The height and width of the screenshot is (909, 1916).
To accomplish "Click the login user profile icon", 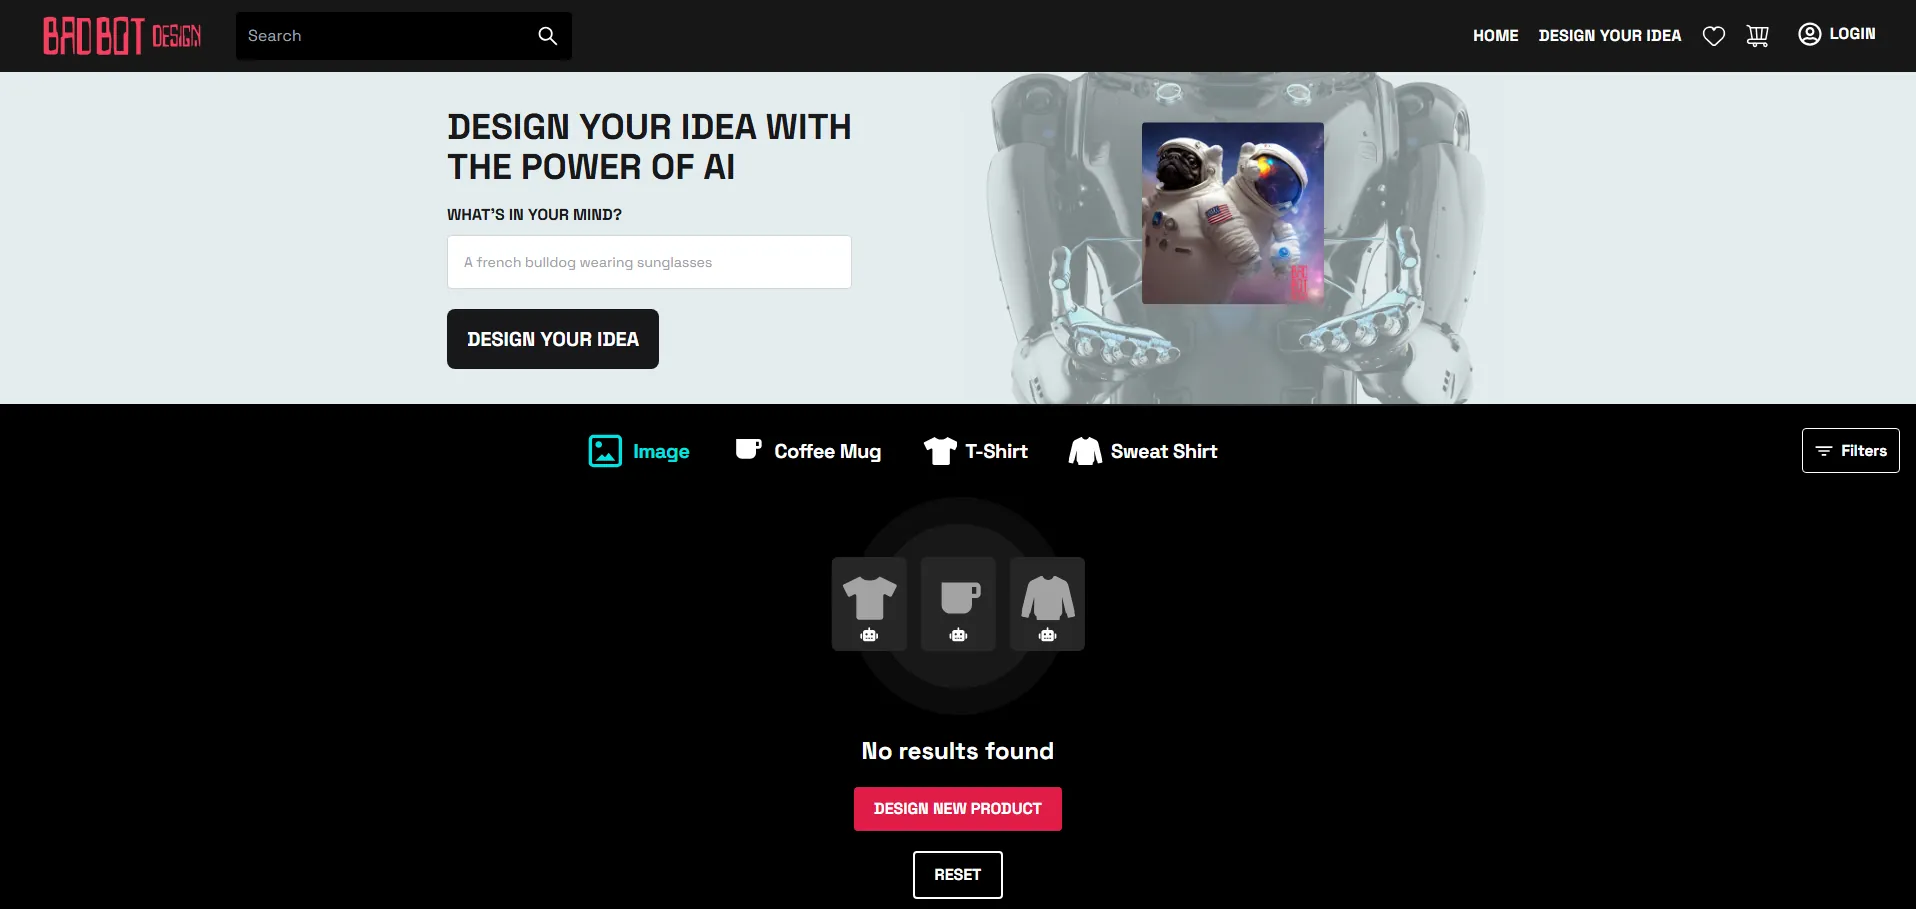I will click(1809, 34).
